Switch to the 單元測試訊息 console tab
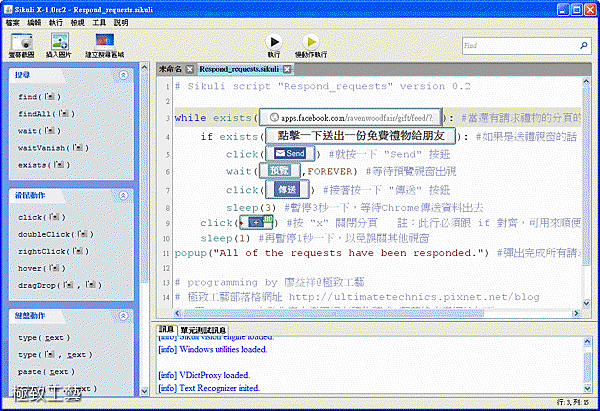 (x=204, y=330)
